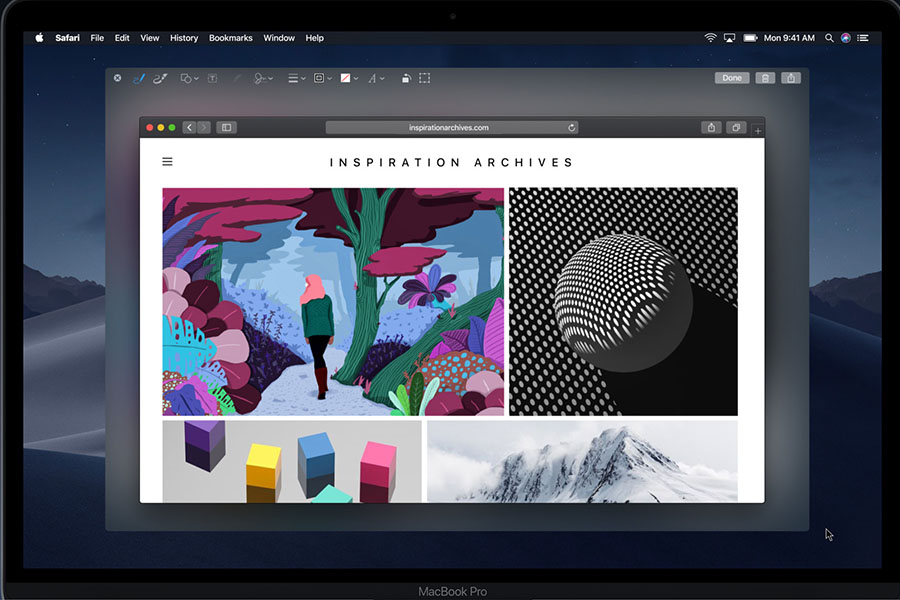Image resolution: width=900 pixels, height=600 pixels.
Task: Minimize Safari window with yellow button
Action: [x=161, y=127]
